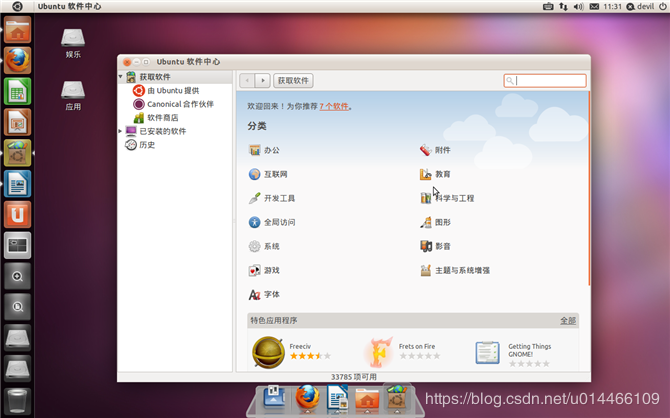Image resolution: width=670 pixels, height=418 pixels.
Task: Open LibreOffice Writer from the launcher
Action: click(x=18, y=183)
